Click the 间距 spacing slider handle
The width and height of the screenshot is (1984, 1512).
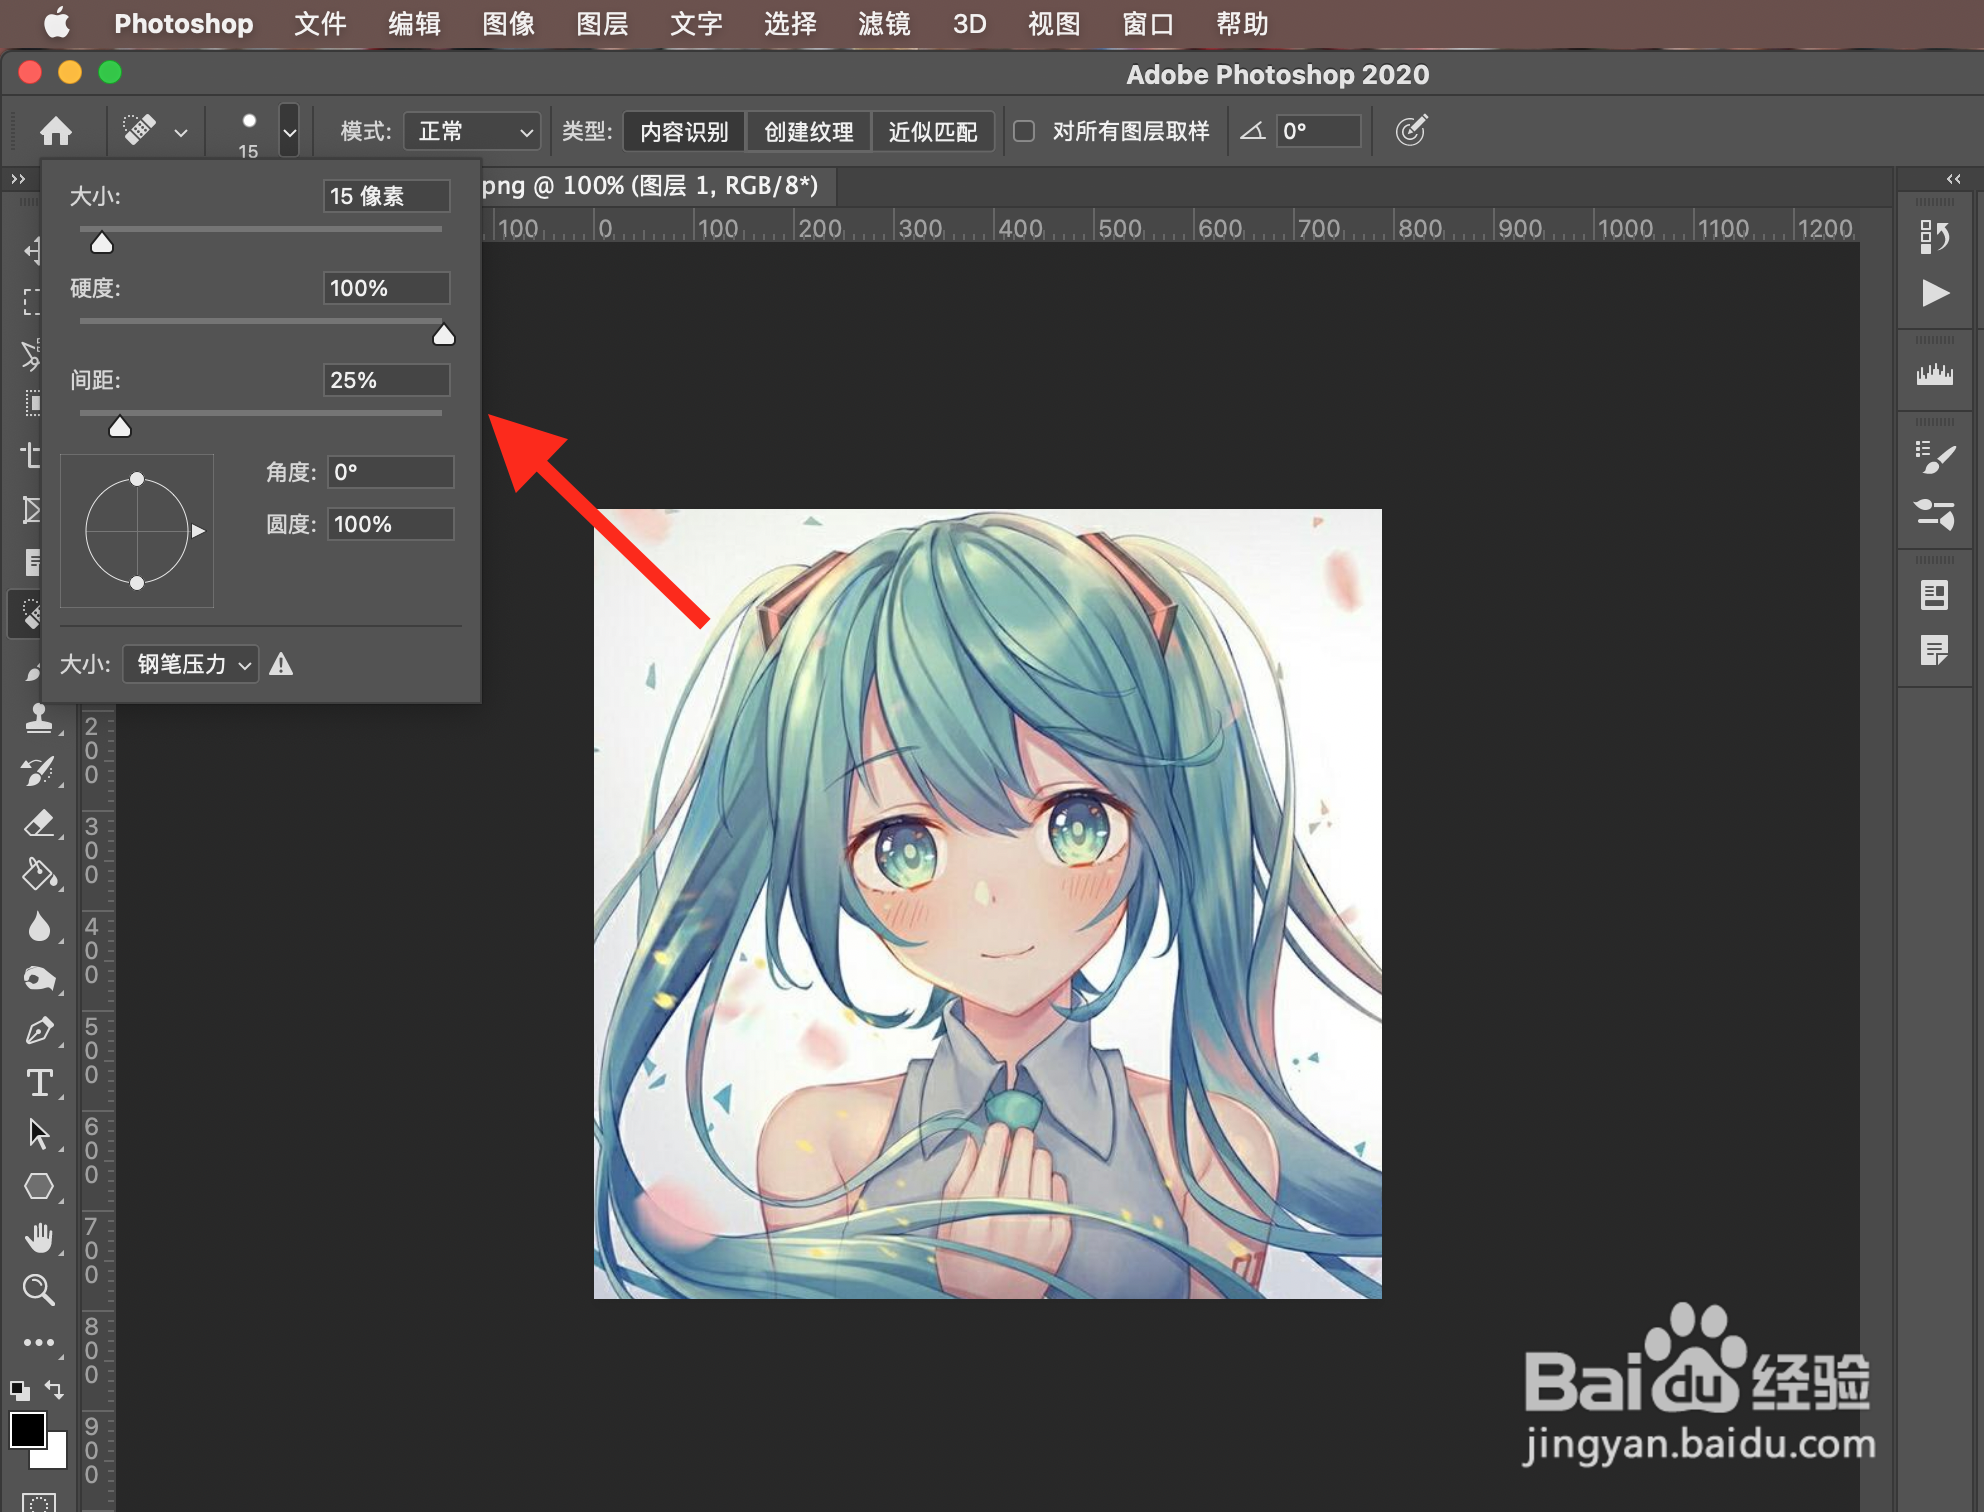120,427
